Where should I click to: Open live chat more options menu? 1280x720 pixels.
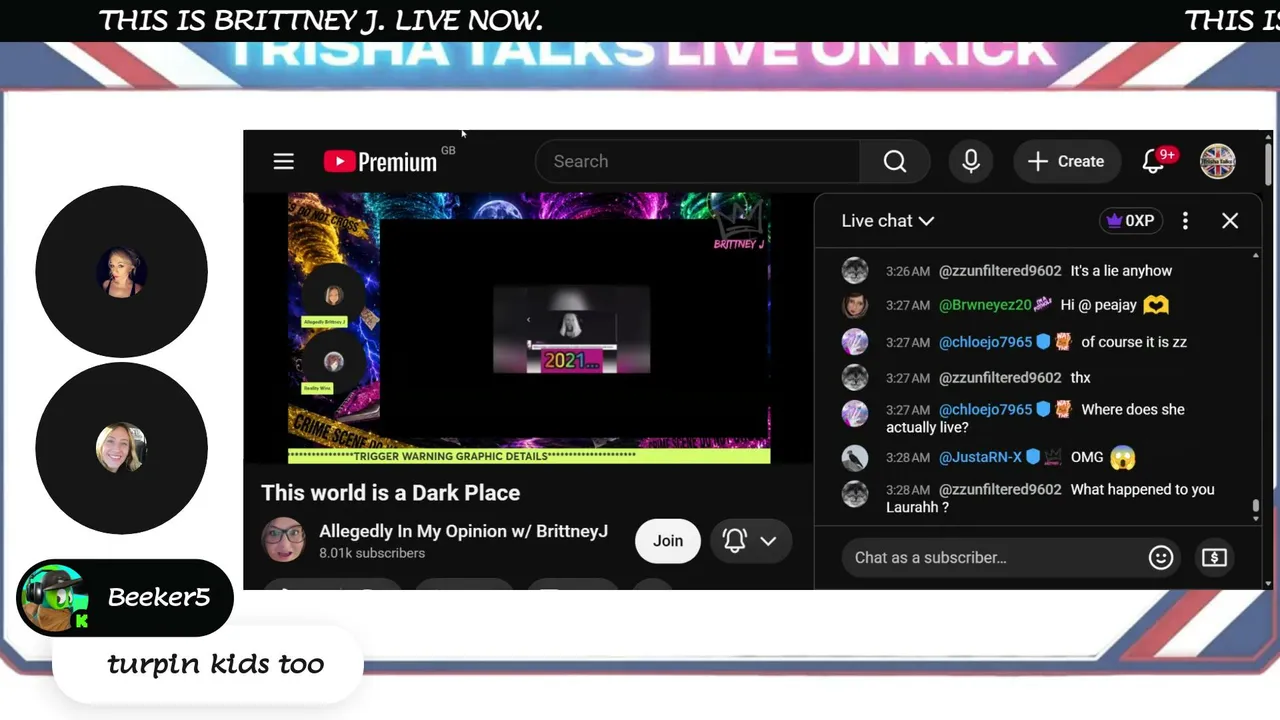click(x=1185, y=221)
